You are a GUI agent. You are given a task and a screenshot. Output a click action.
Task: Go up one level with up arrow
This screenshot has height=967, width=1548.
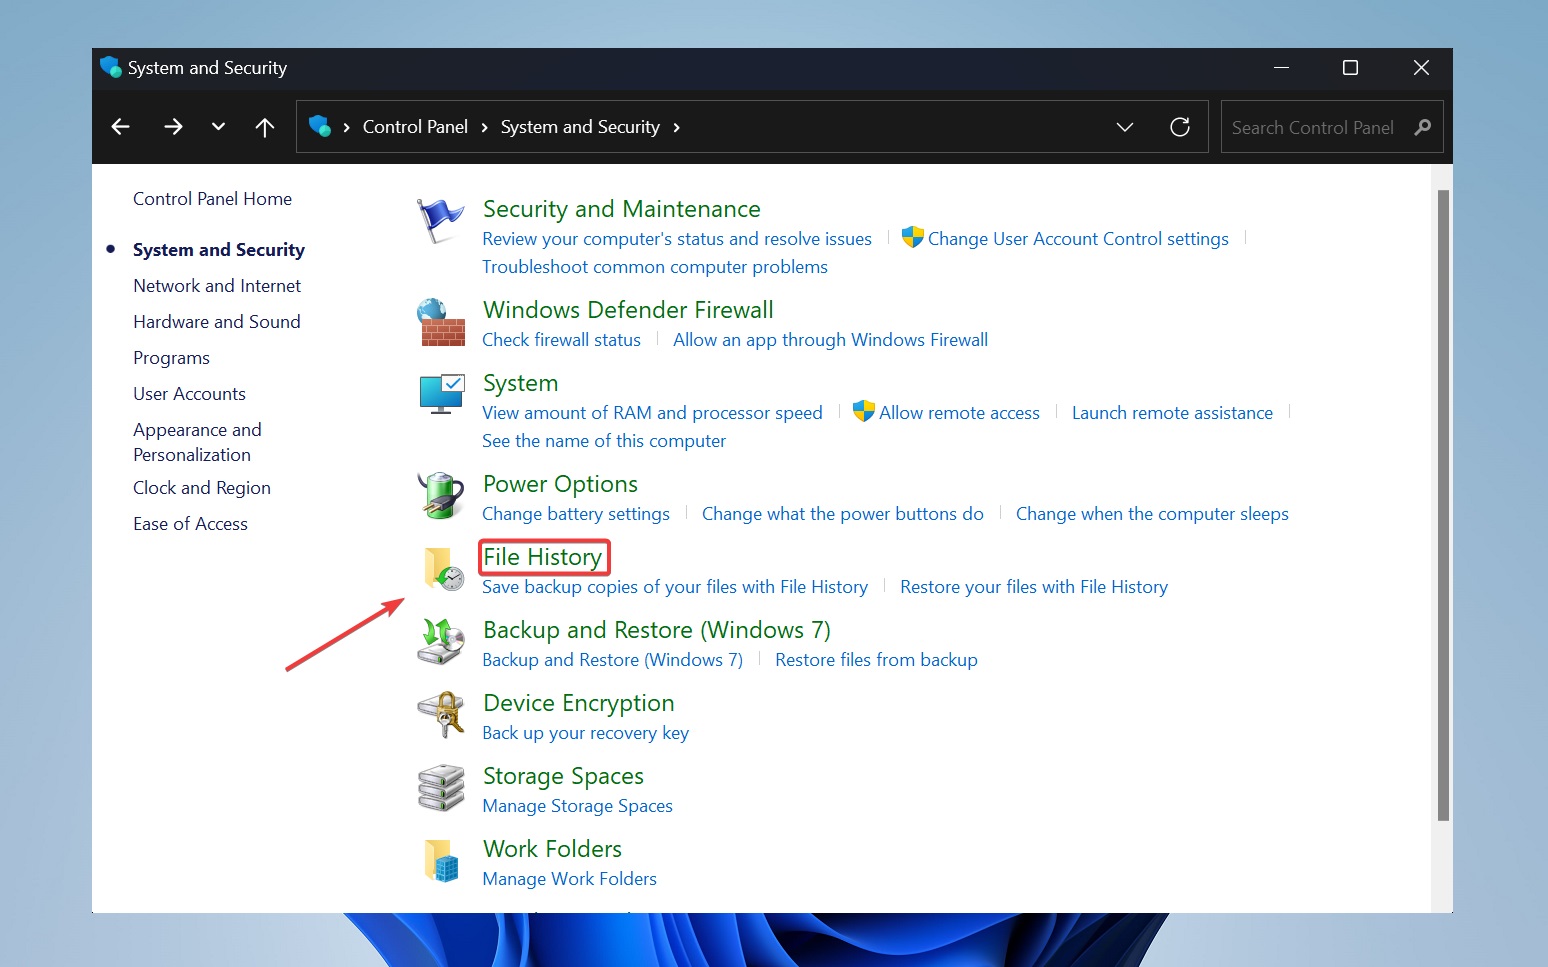[x=265, y=127]
